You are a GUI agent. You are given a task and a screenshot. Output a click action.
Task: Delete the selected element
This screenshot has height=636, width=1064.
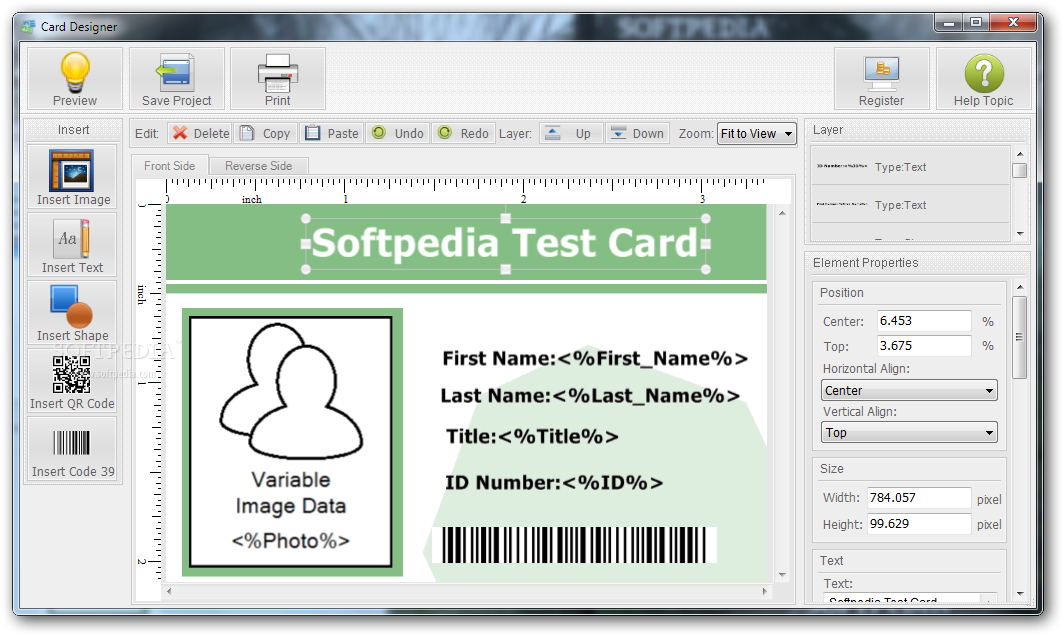click(200, 133)
